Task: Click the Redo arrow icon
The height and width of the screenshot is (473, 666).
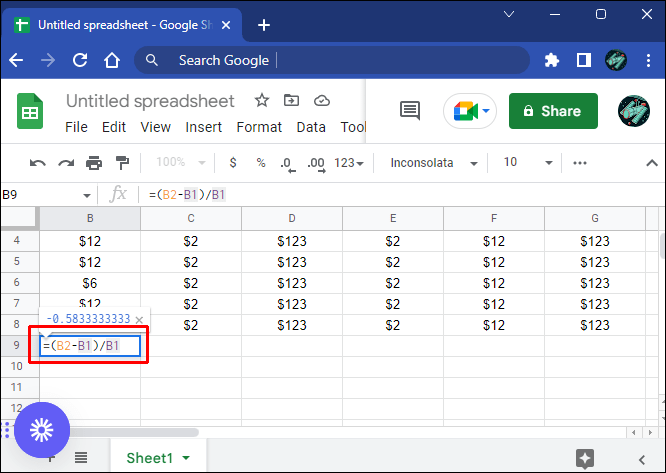Action: coord(66,163)
